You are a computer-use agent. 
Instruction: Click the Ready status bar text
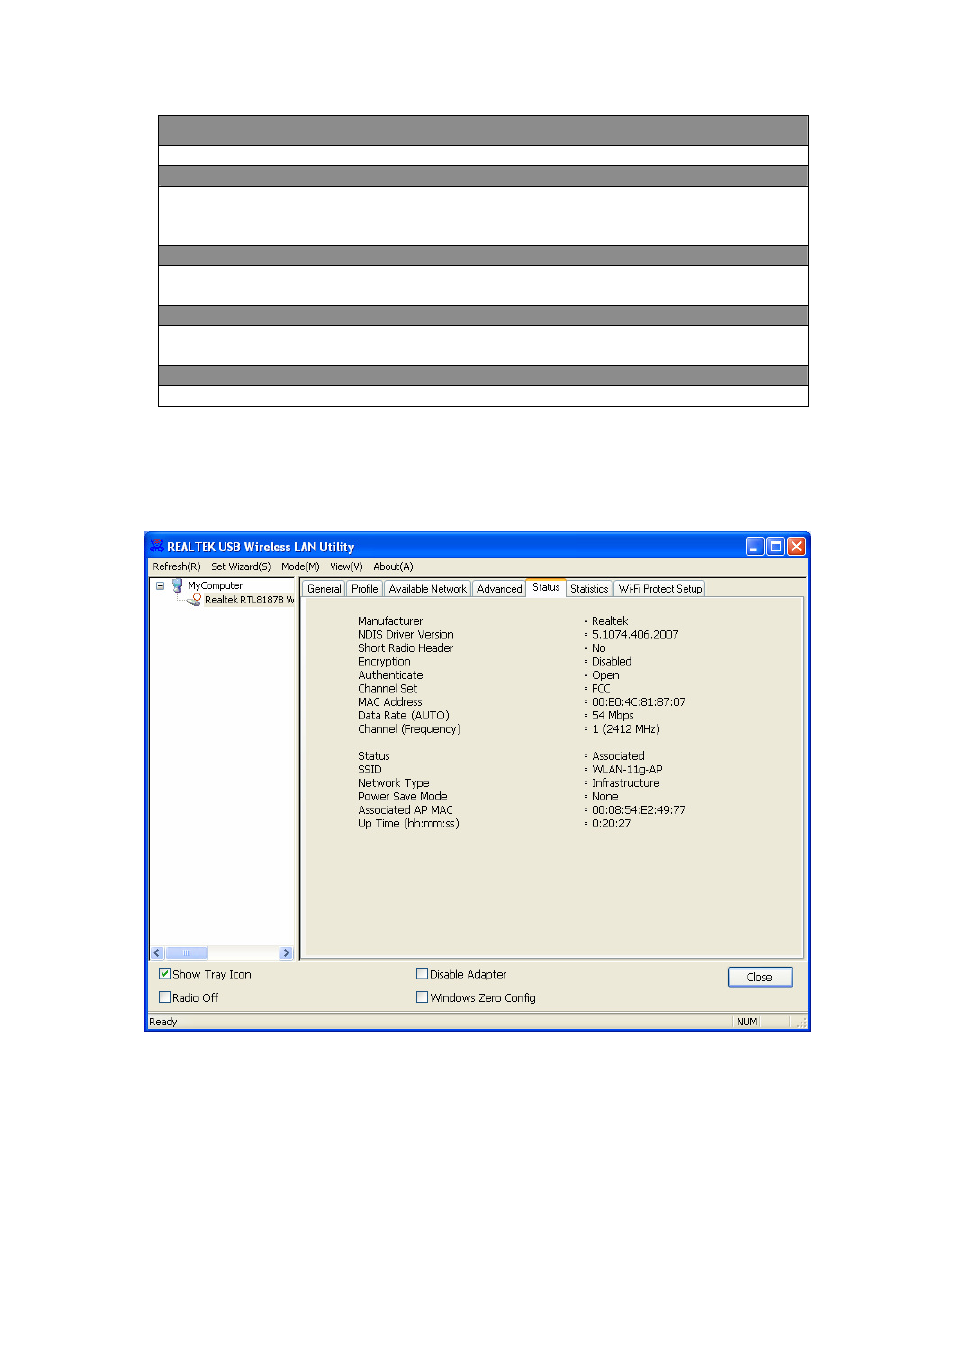point(163,1022)
